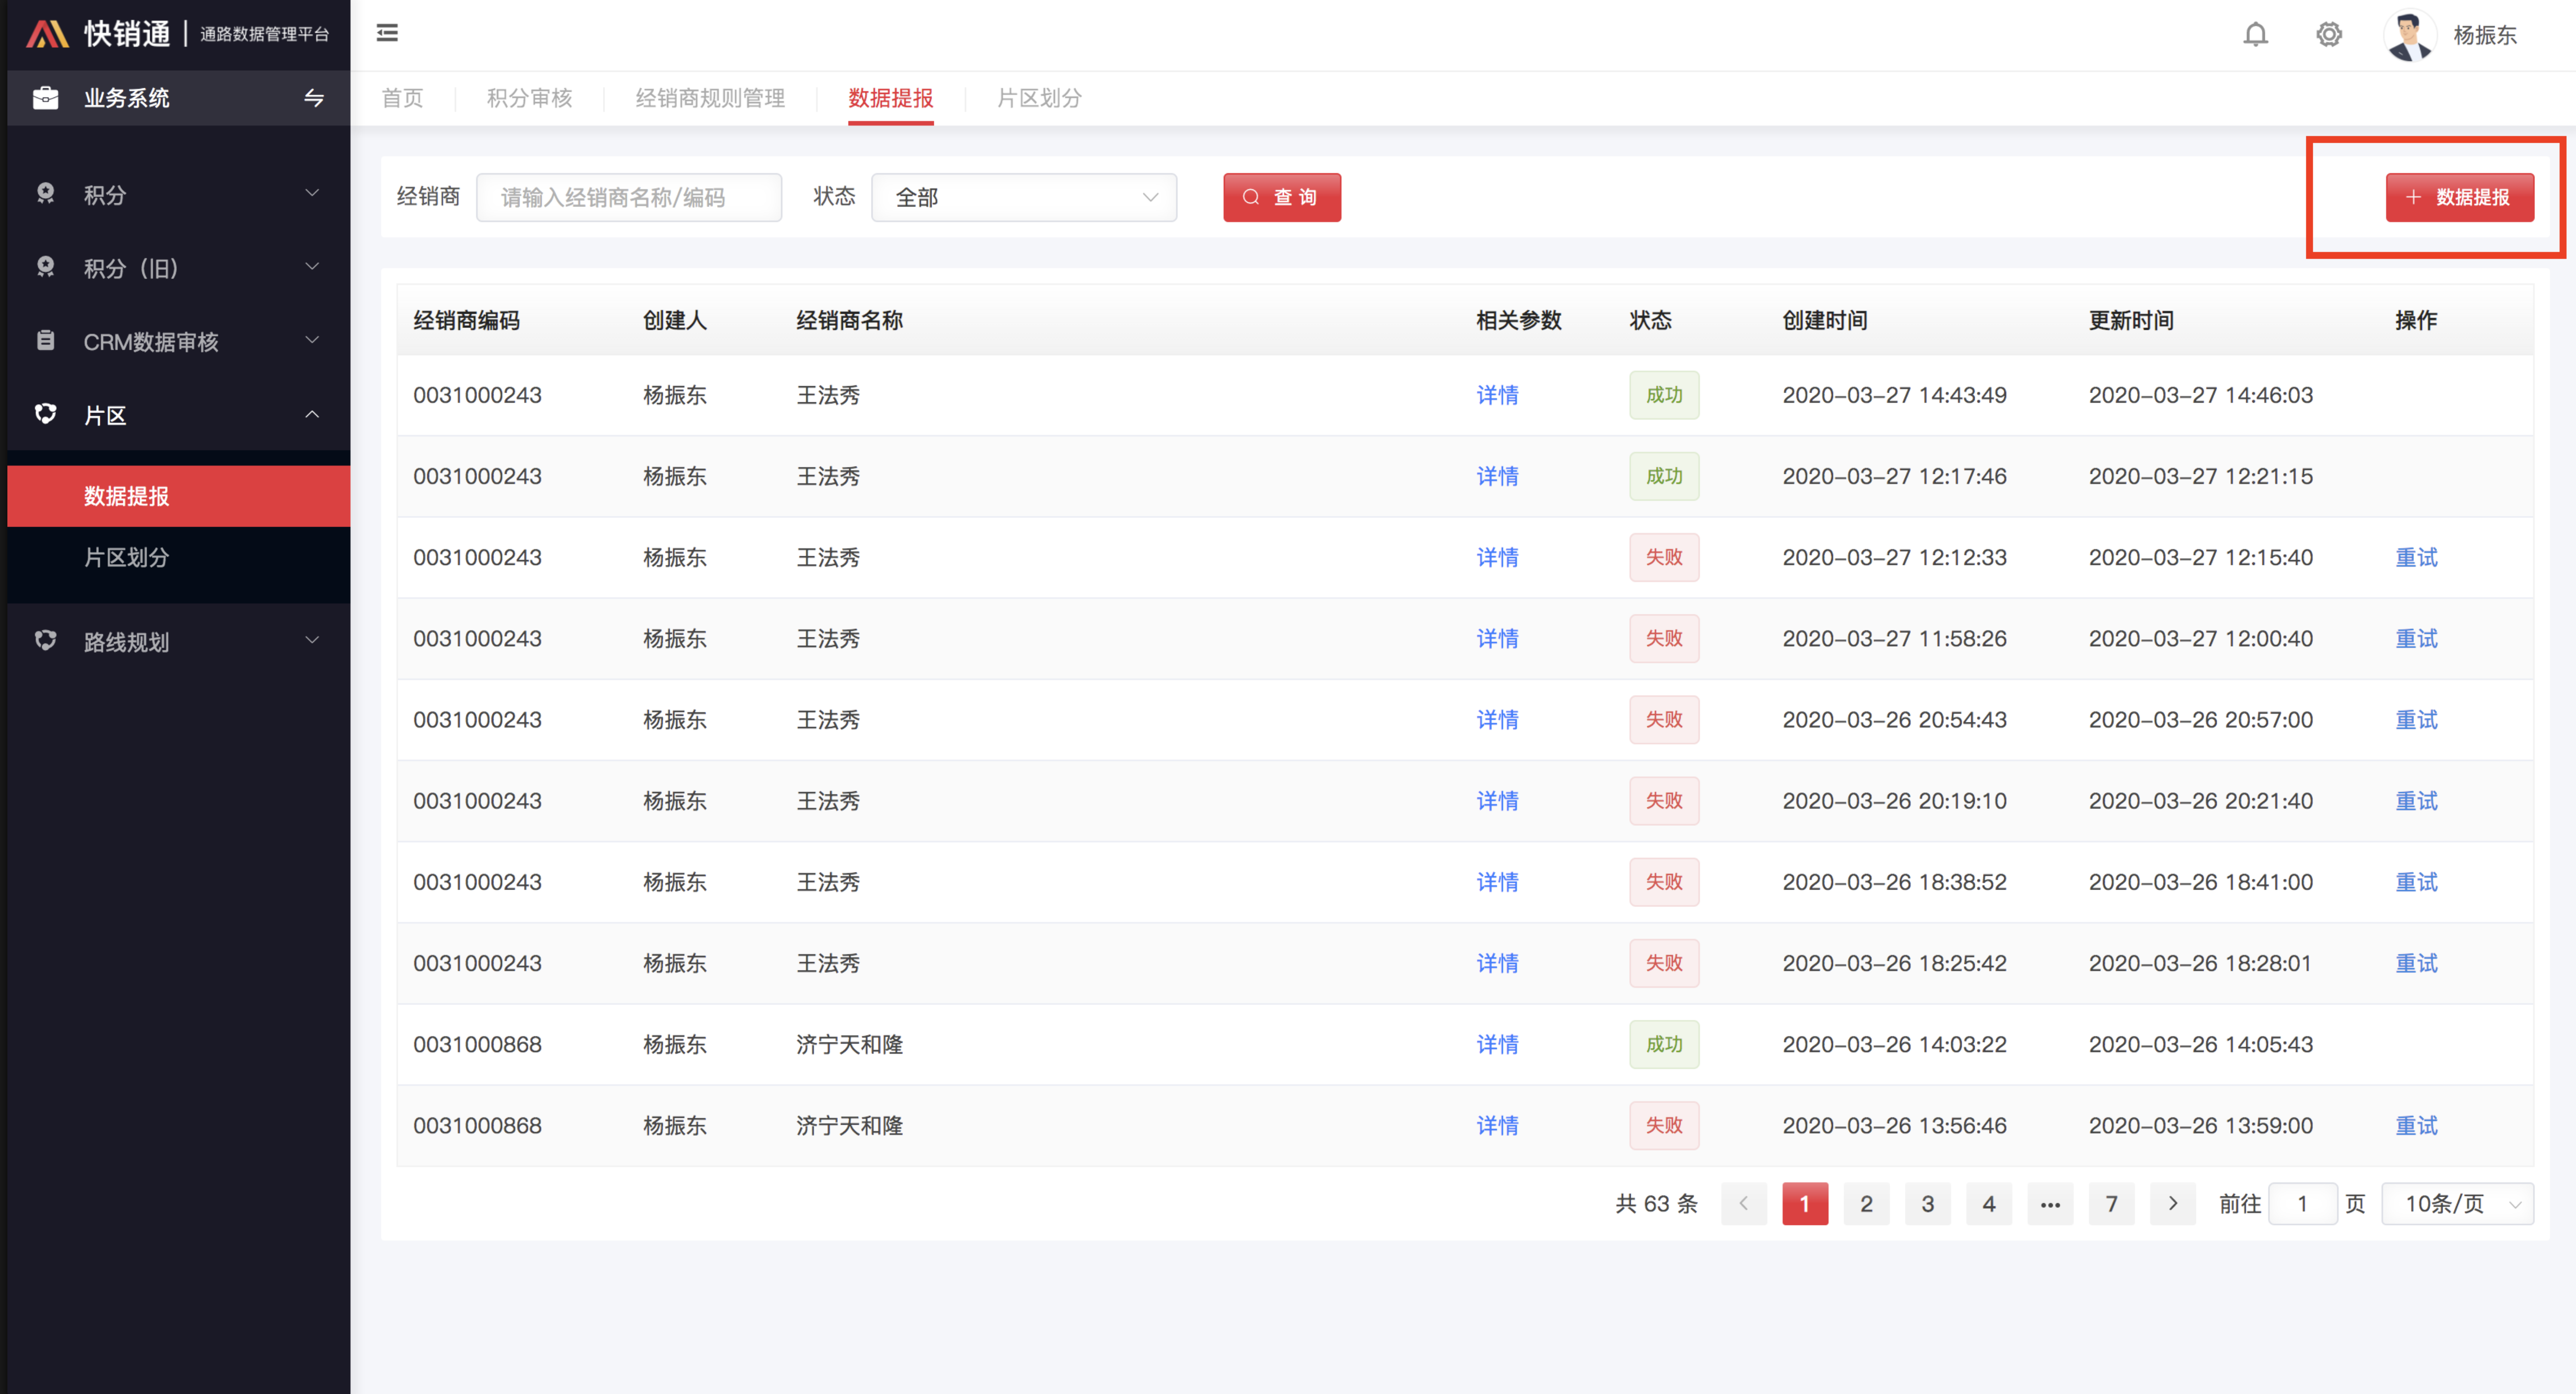
Task: Click 重试 for the 18:25:42 failed record
Action: (x=2416, y=963)
